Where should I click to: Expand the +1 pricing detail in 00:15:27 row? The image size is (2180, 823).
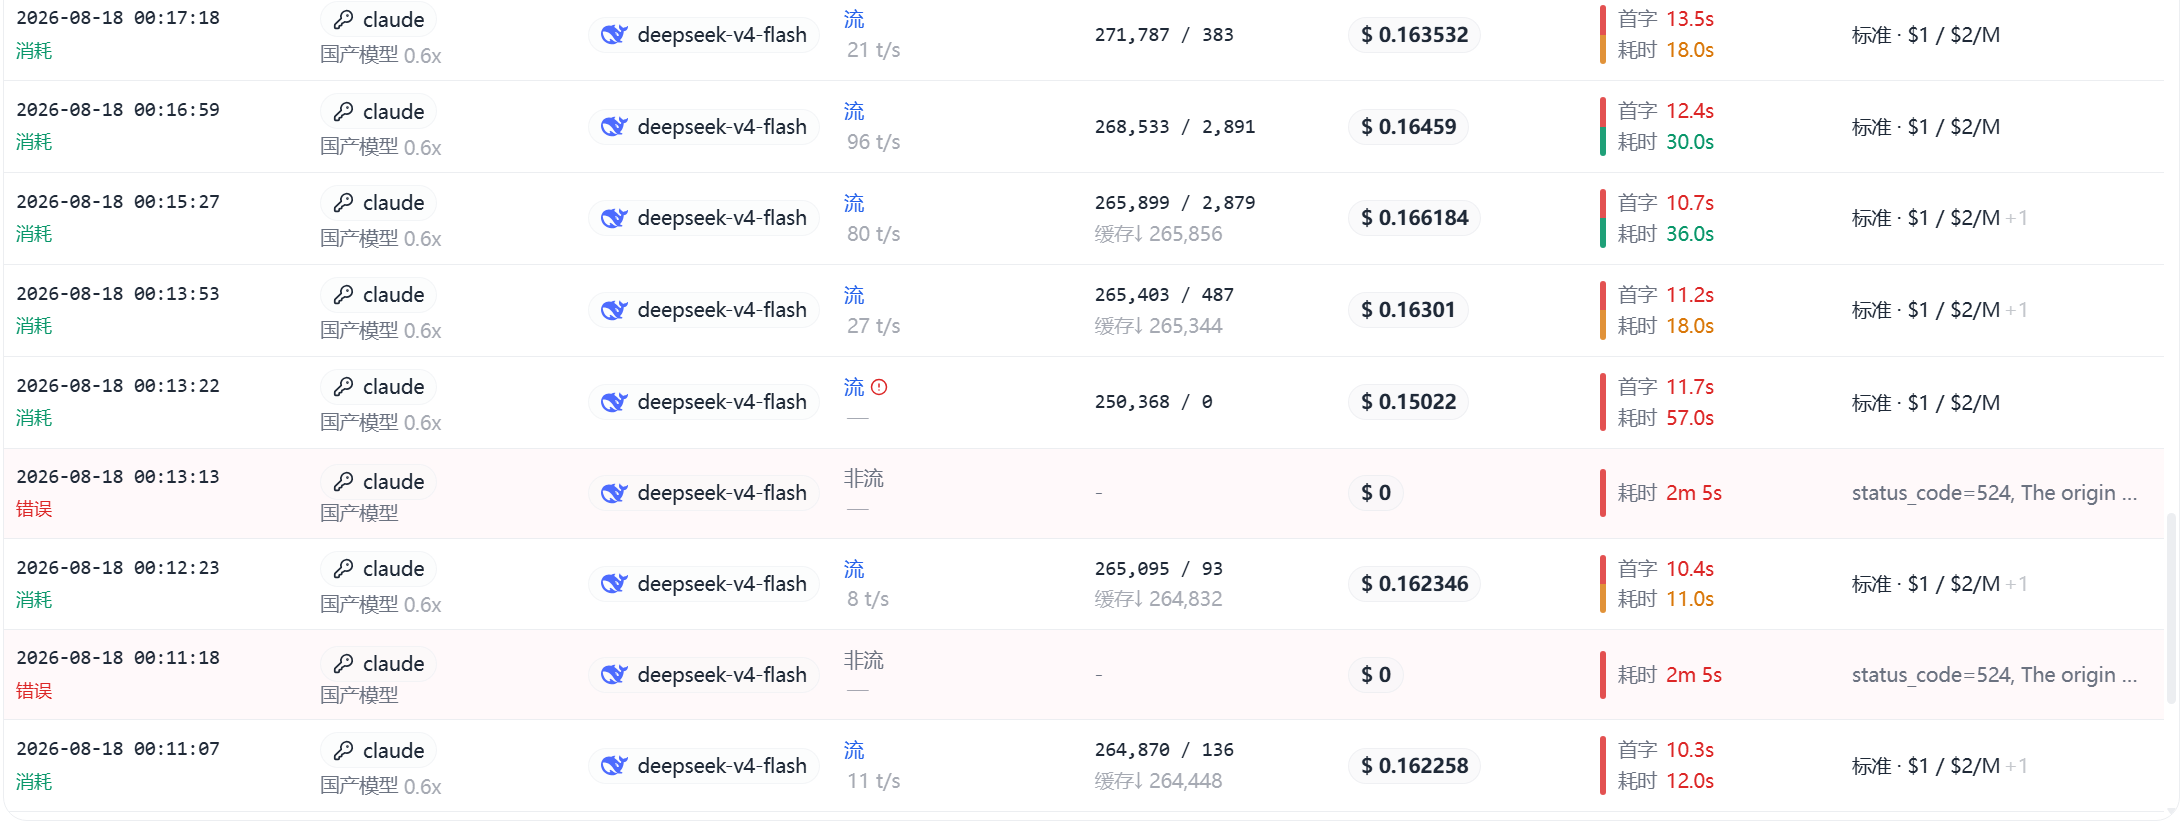pos(2017,218)
